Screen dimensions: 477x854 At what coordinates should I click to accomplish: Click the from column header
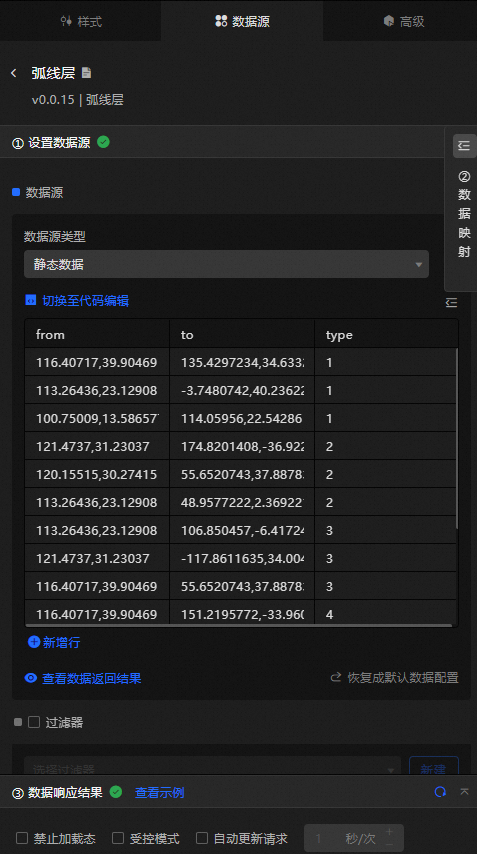[97, 334]
